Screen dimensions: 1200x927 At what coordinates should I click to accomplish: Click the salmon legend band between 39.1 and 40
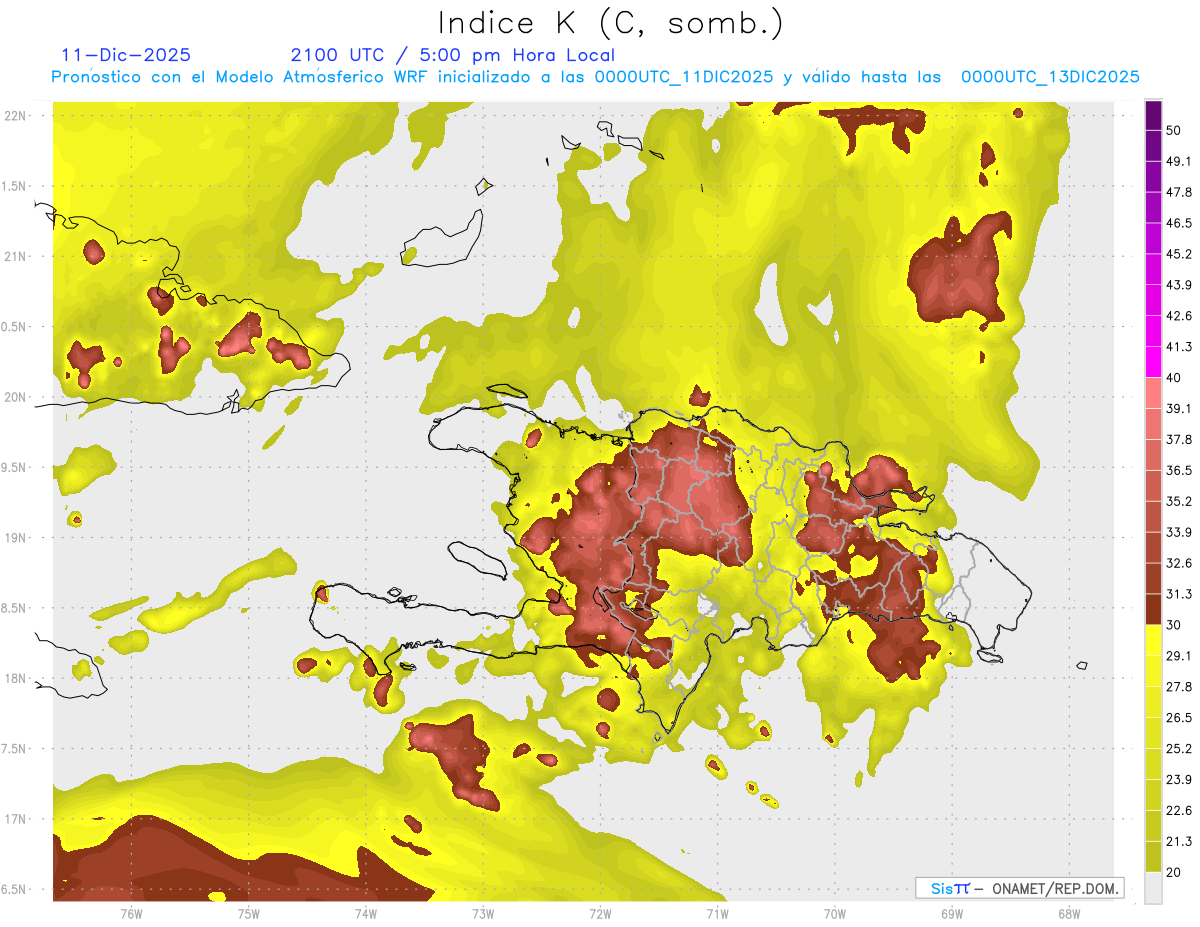[x=1153, y=394]
